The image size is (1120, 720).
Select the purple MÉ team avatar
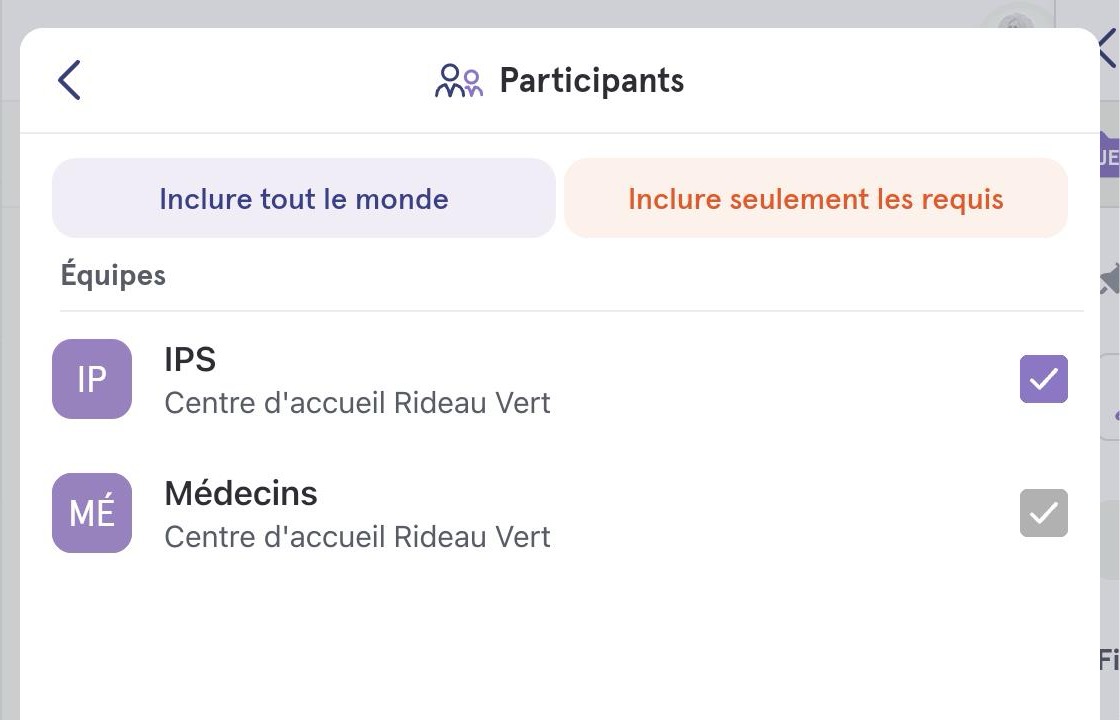(x=92, y=513)
